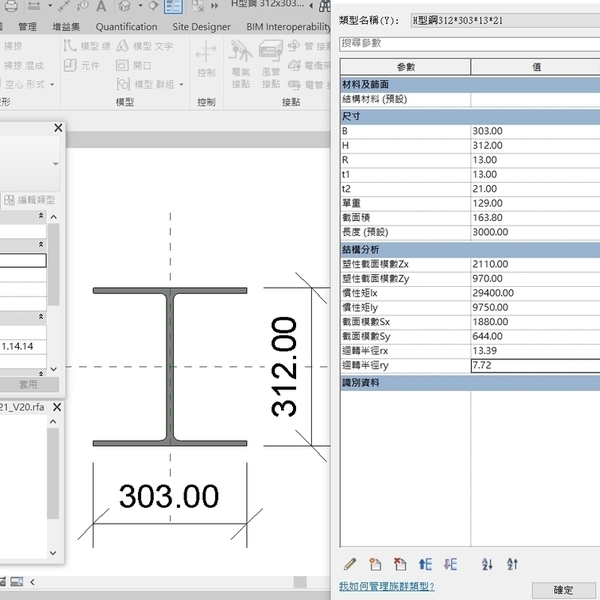Switch to the Site Designer tab

[201, 26]
